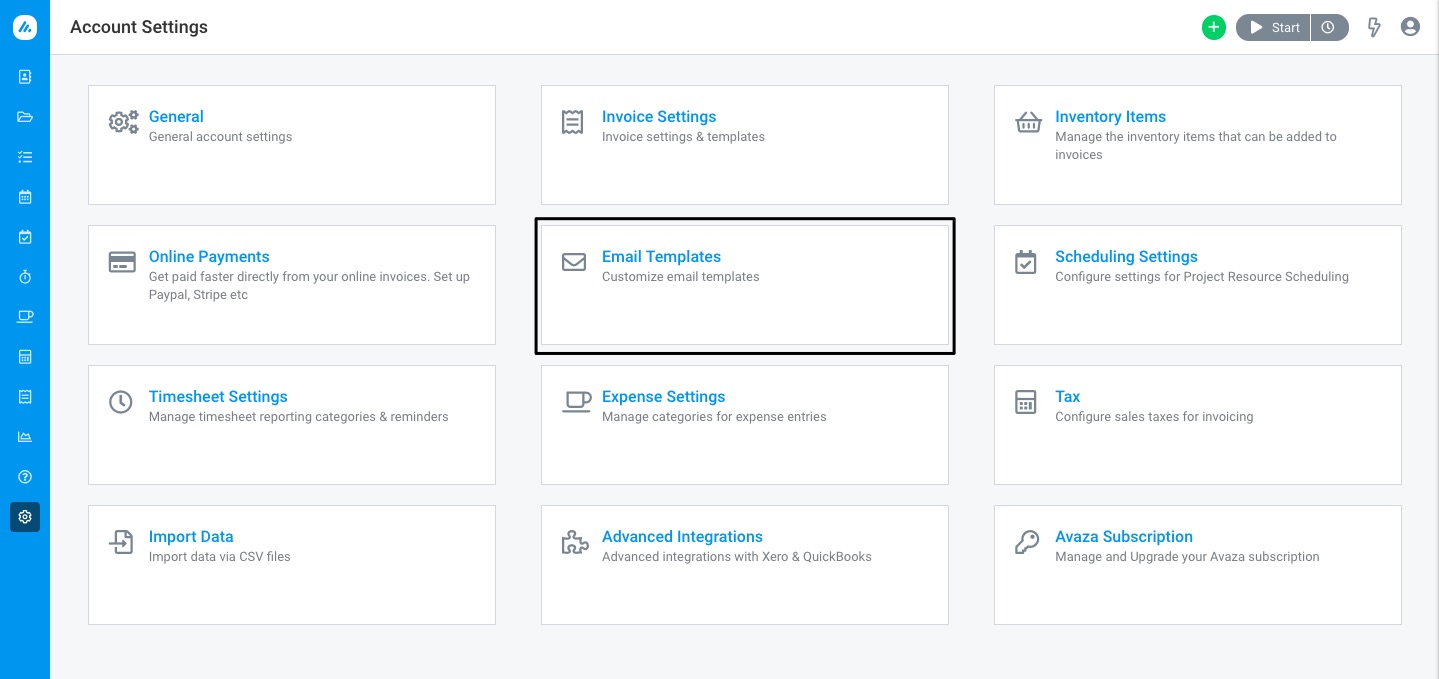Open the chart reports icon in the sidebar
The height and width of the screenshot is (679, 1439).
[x=25, y=437]
